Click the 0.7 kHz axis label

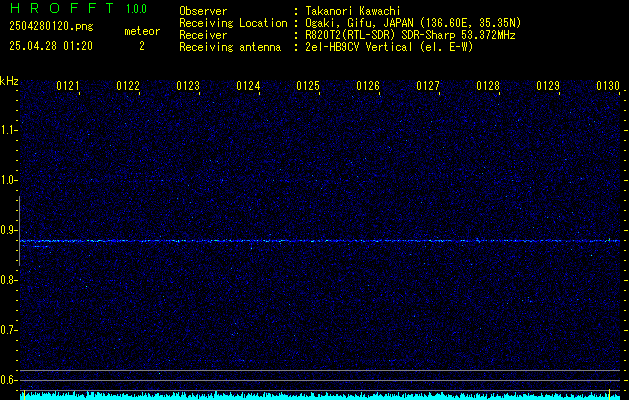click(x=8, y=330)
